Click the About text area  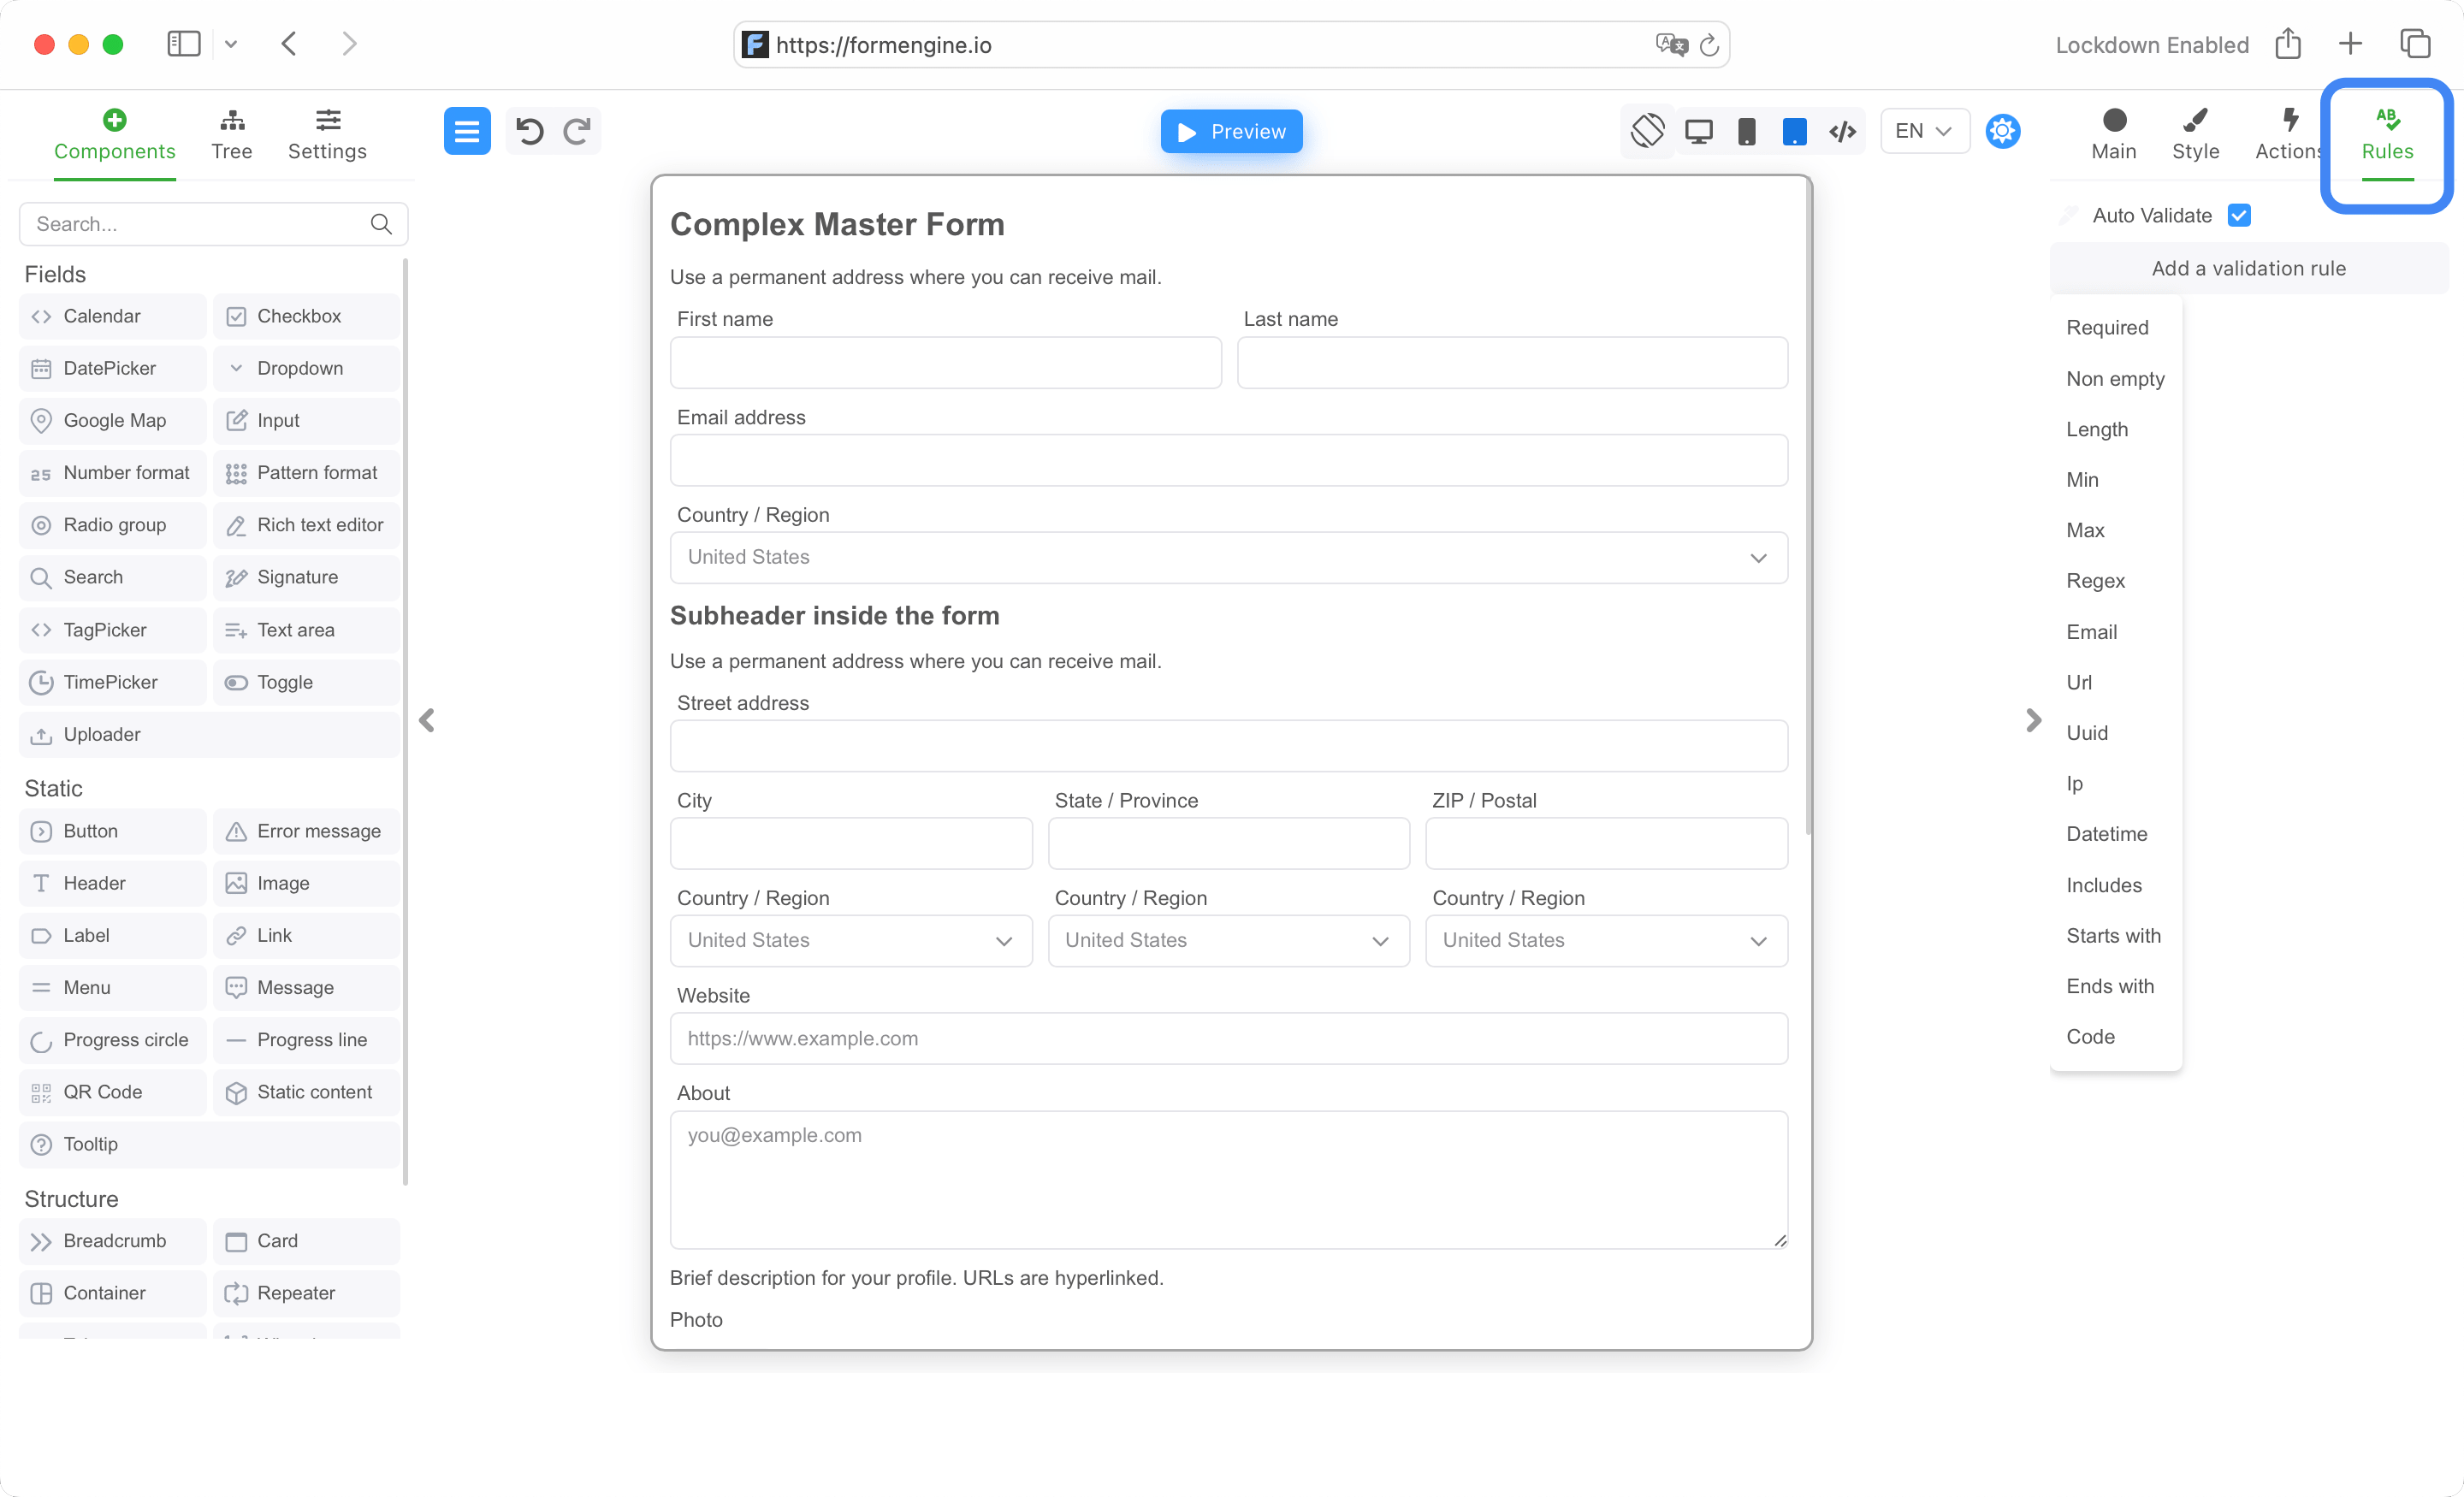(x=1228, y=1180)
